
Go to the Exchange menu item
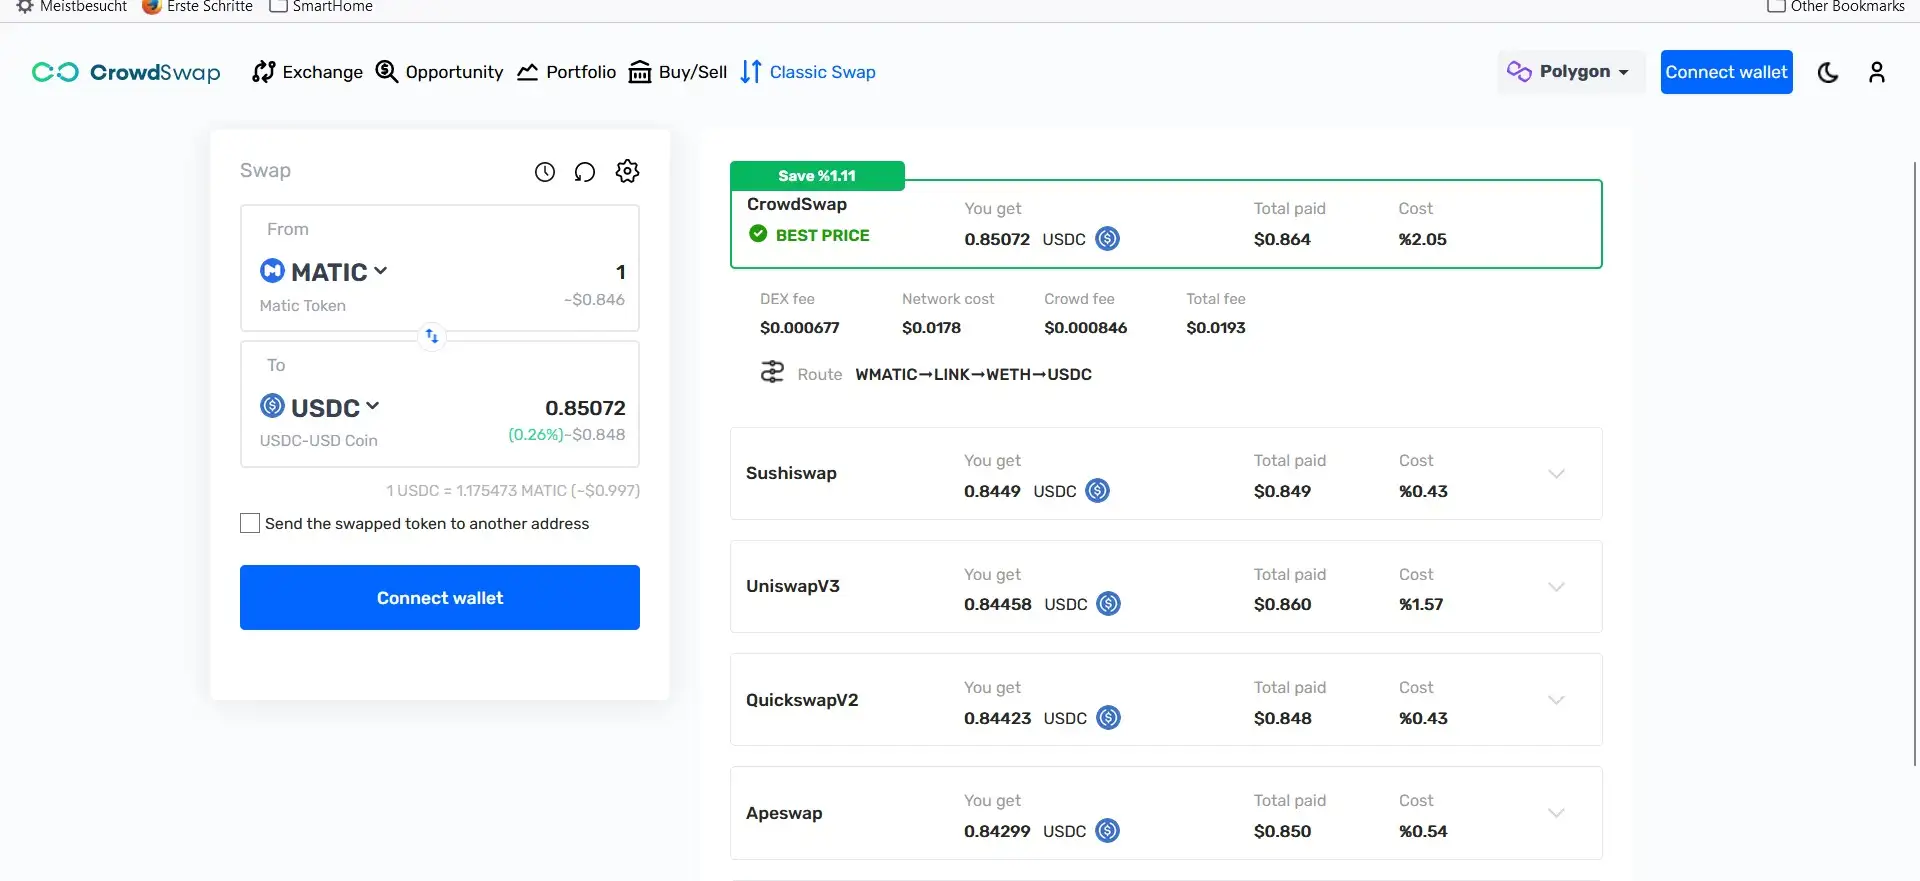[308, 72]
